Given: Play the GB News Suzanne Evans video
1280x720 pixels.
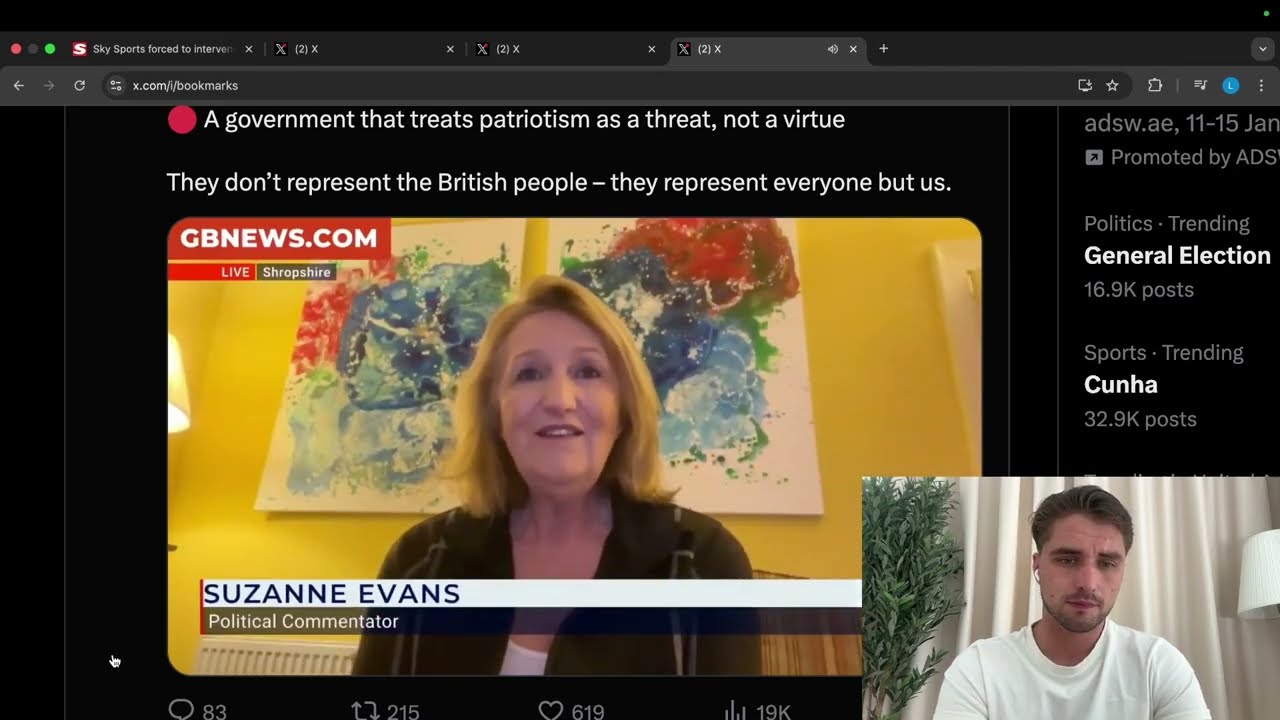Looking at the screenshot, I should tap(574, 446).
